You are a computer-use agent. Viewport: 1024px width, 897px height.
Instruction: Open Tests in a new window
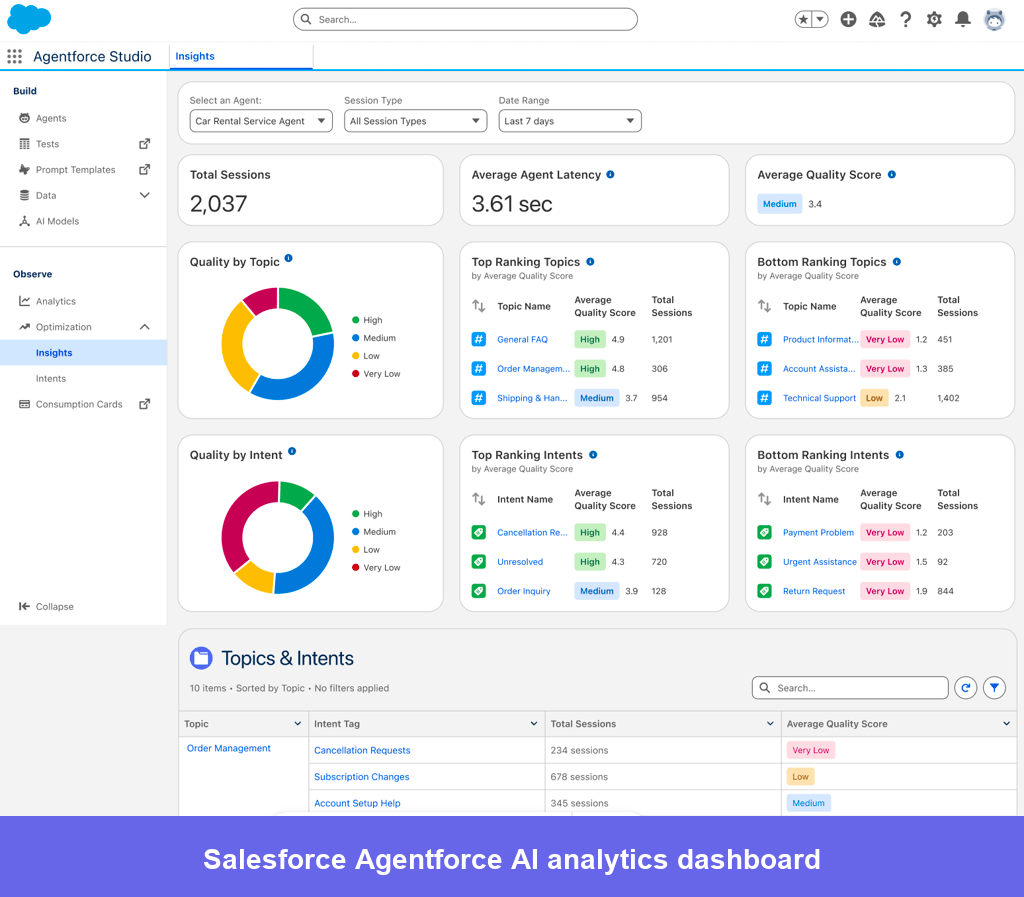tap(144, 143)
